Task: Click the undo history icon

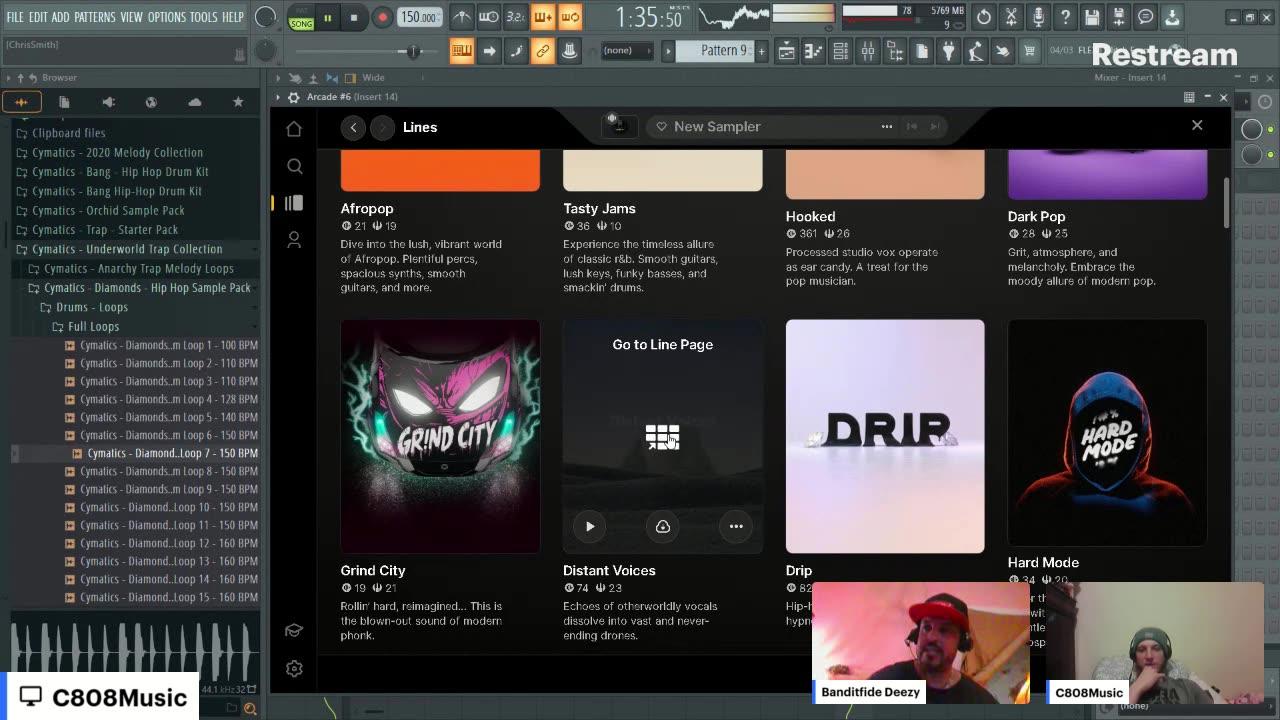Action: [984, 17]
